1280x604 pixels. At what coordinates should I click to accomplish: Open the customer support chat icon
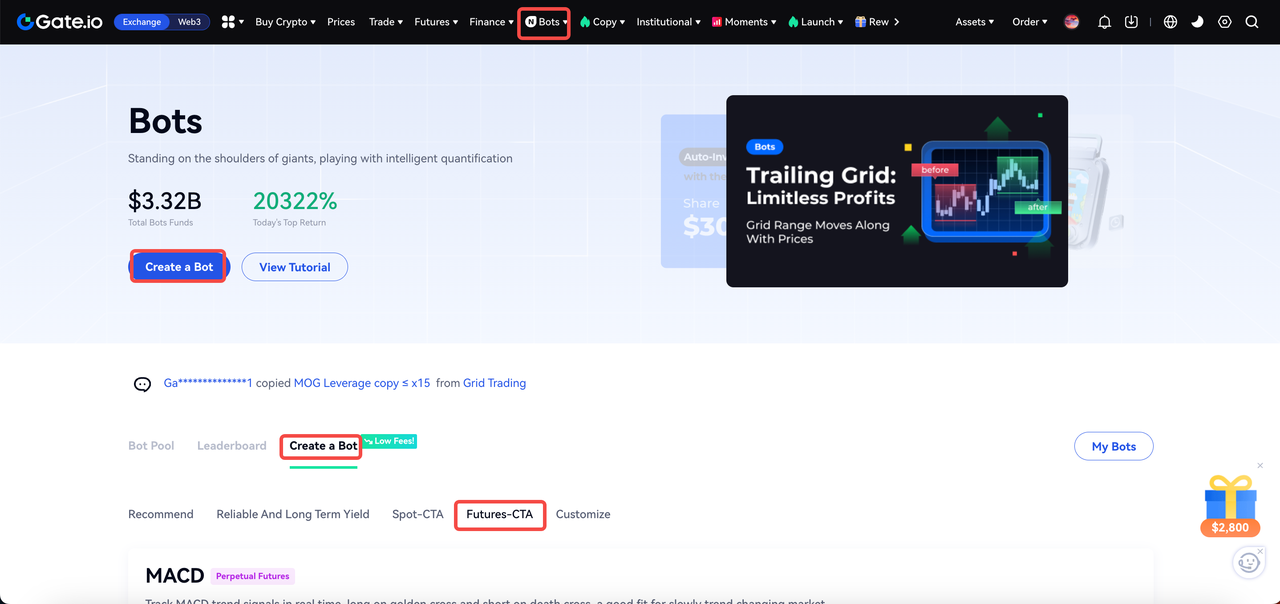pyautogui.click(x=1248, y=563)
